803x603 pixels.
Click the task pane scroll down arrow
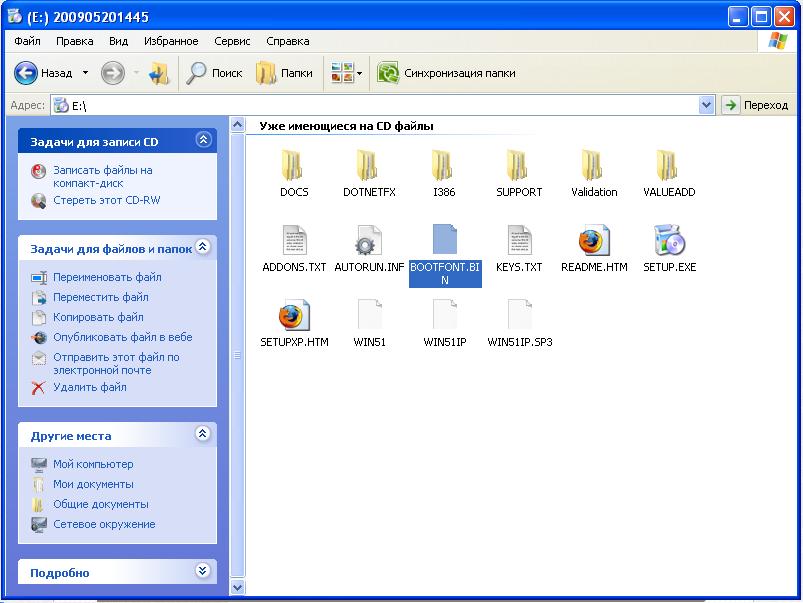[x=237, y=587]
